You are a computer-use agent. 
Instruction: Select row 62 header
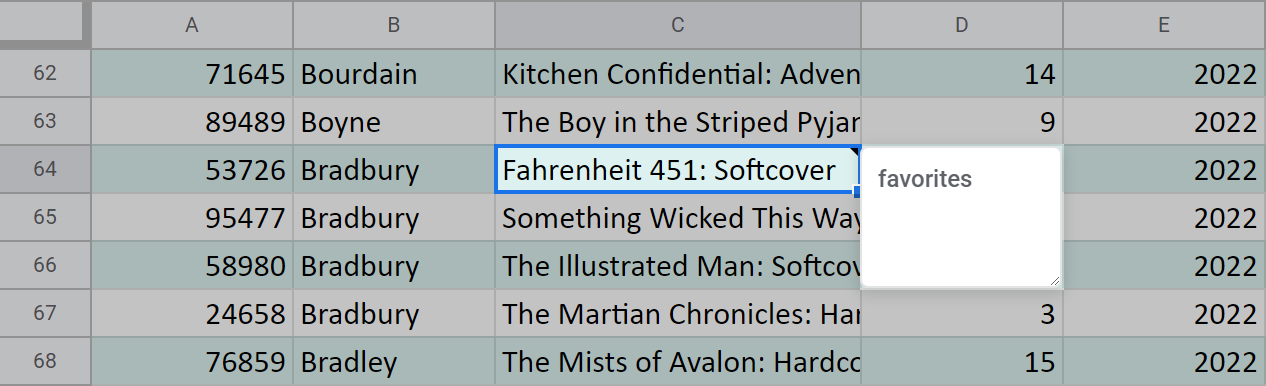pyautogui.click(x=45, y=73)
